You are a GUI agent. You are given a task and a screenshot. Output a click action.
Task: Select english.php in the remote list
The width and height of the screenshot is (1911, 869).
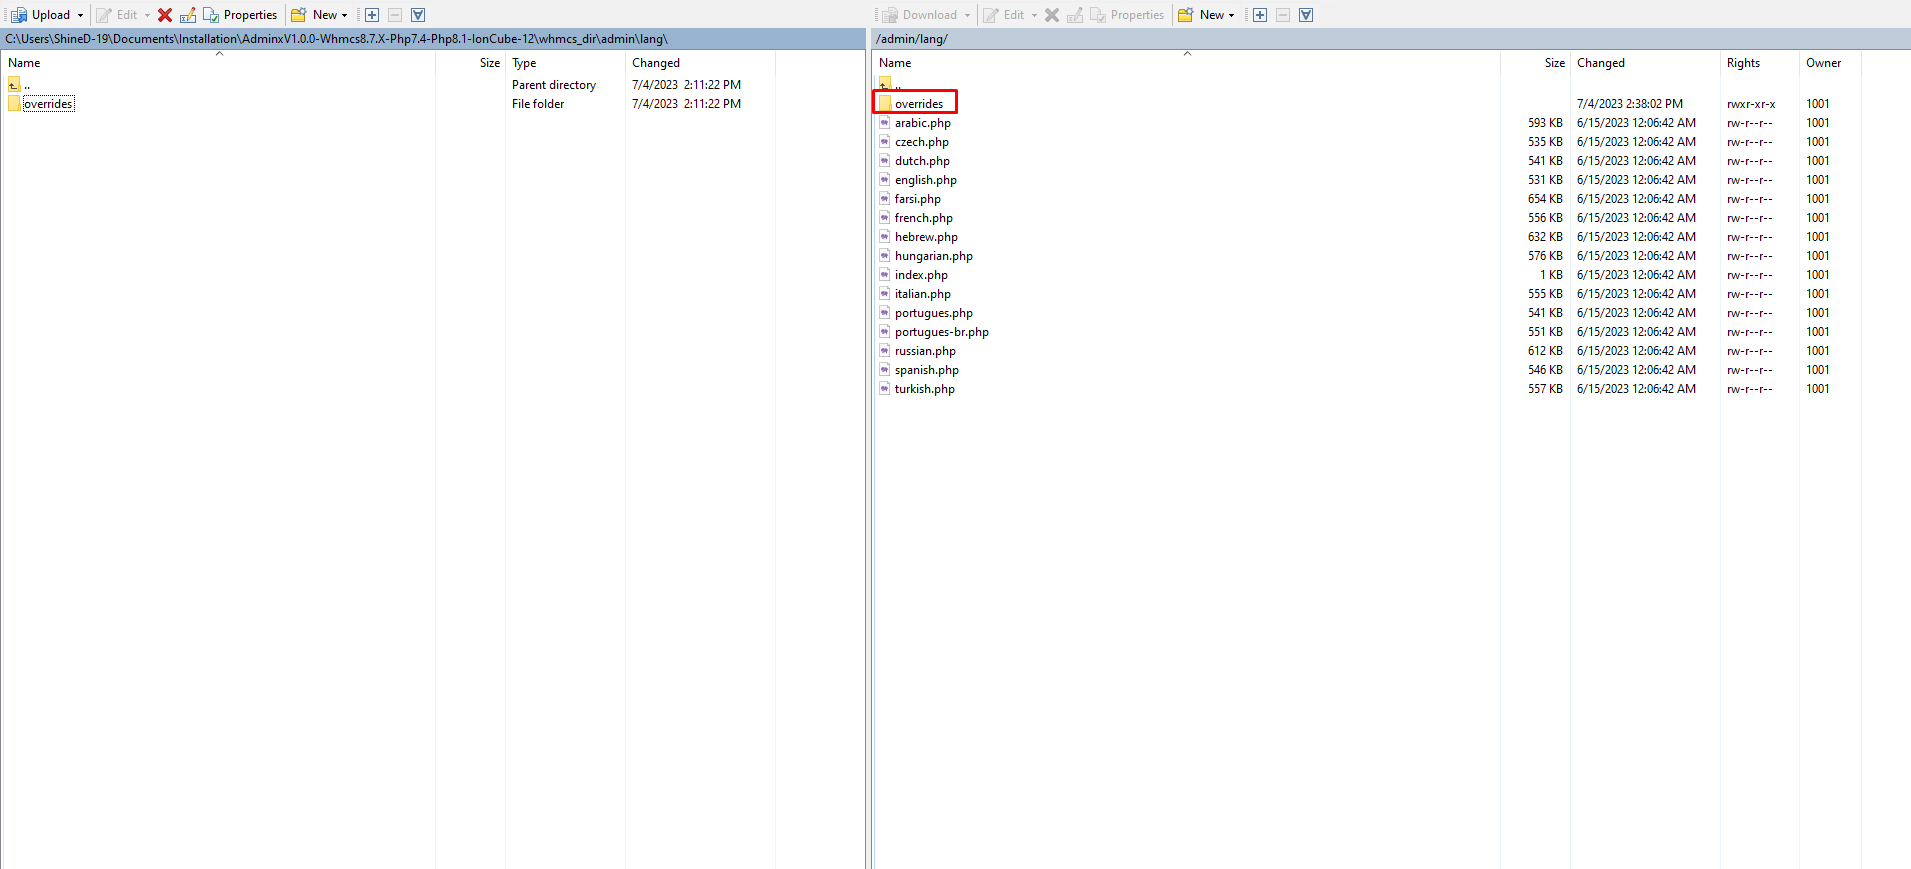tap(925, 180)
